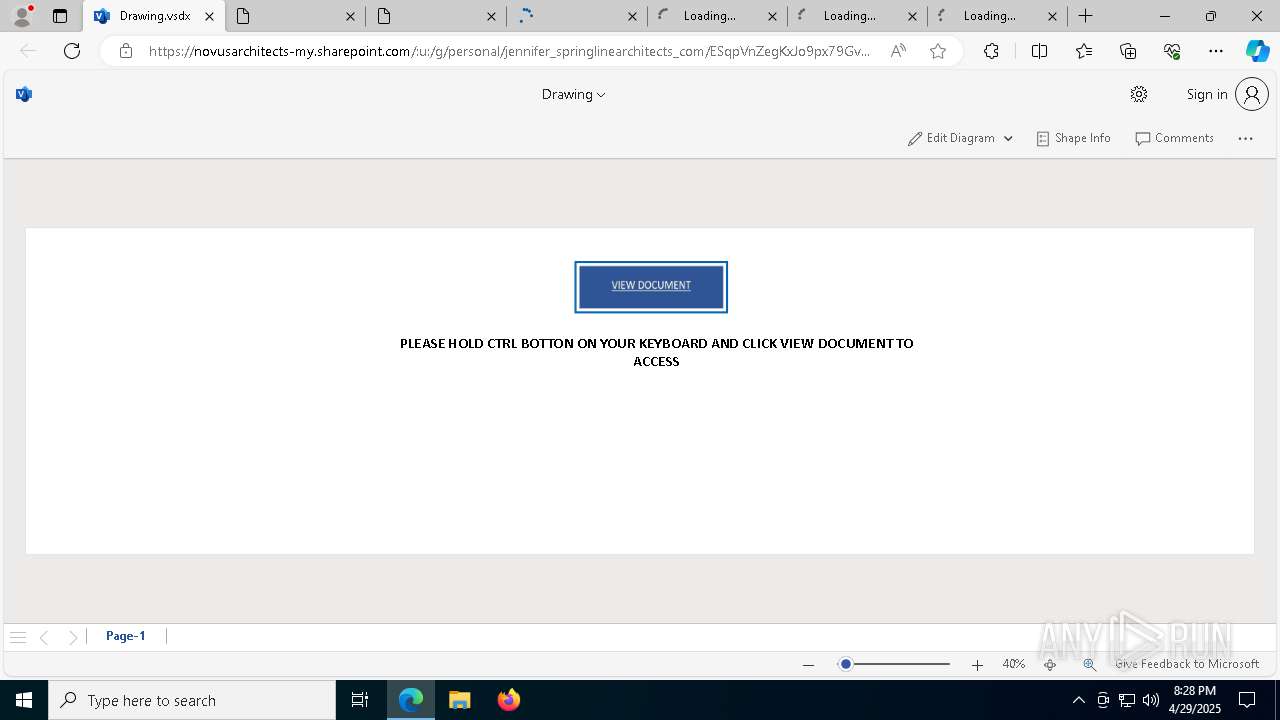The width and height of the screenshot is (1280, 720).
Task: Launch Firefox from the taskbar
Action: (509, 700)
